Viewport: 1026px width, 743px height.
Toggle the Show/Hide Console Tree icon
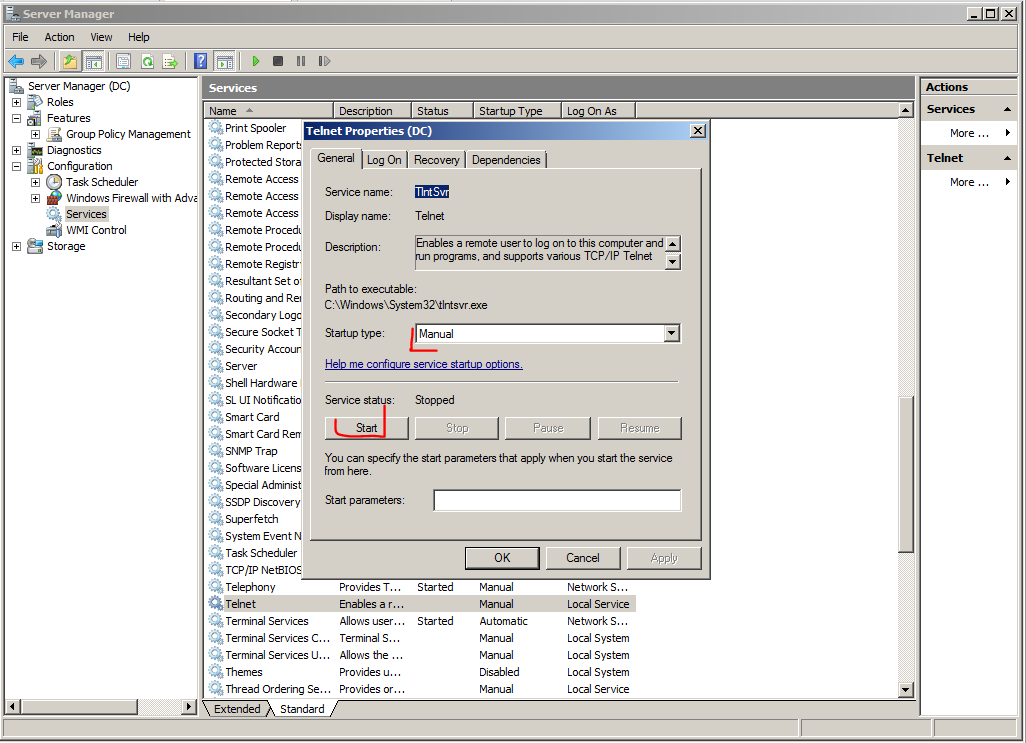coord(94,61)
